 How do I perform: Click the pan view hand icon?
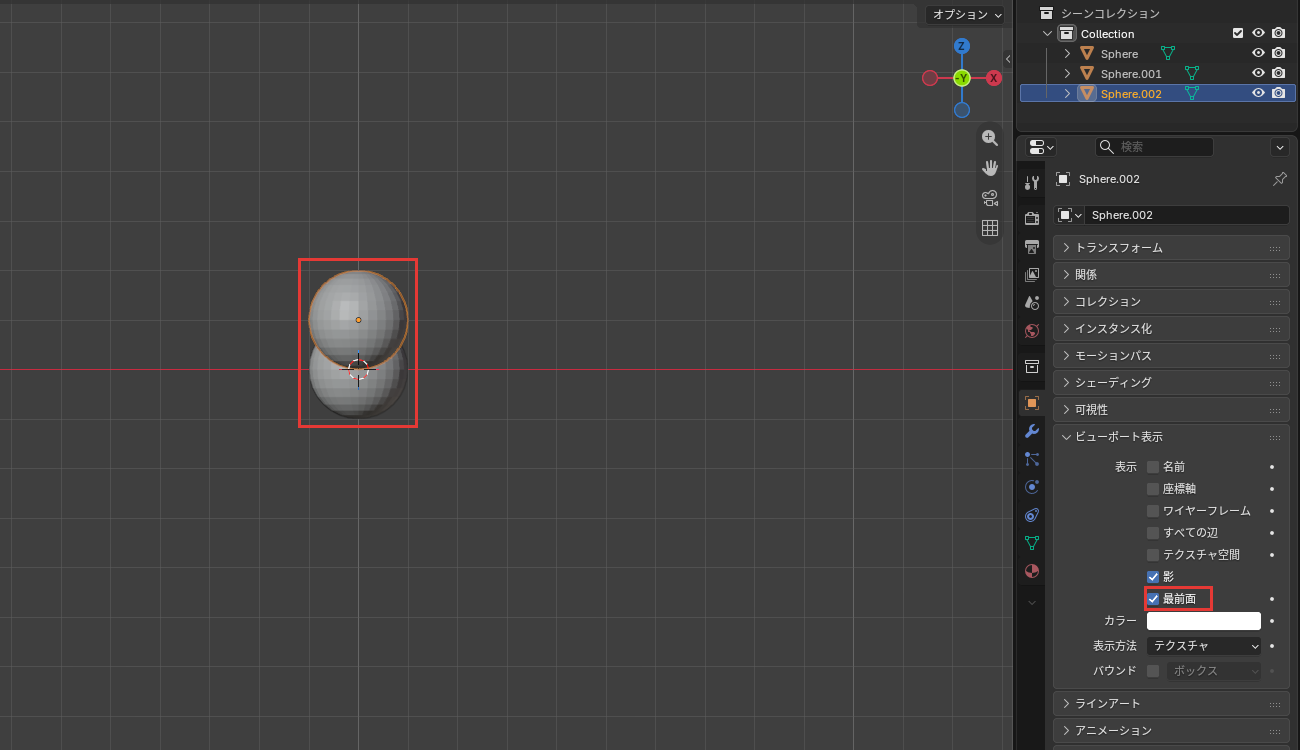pyautogui.click(x=990, y=167)
